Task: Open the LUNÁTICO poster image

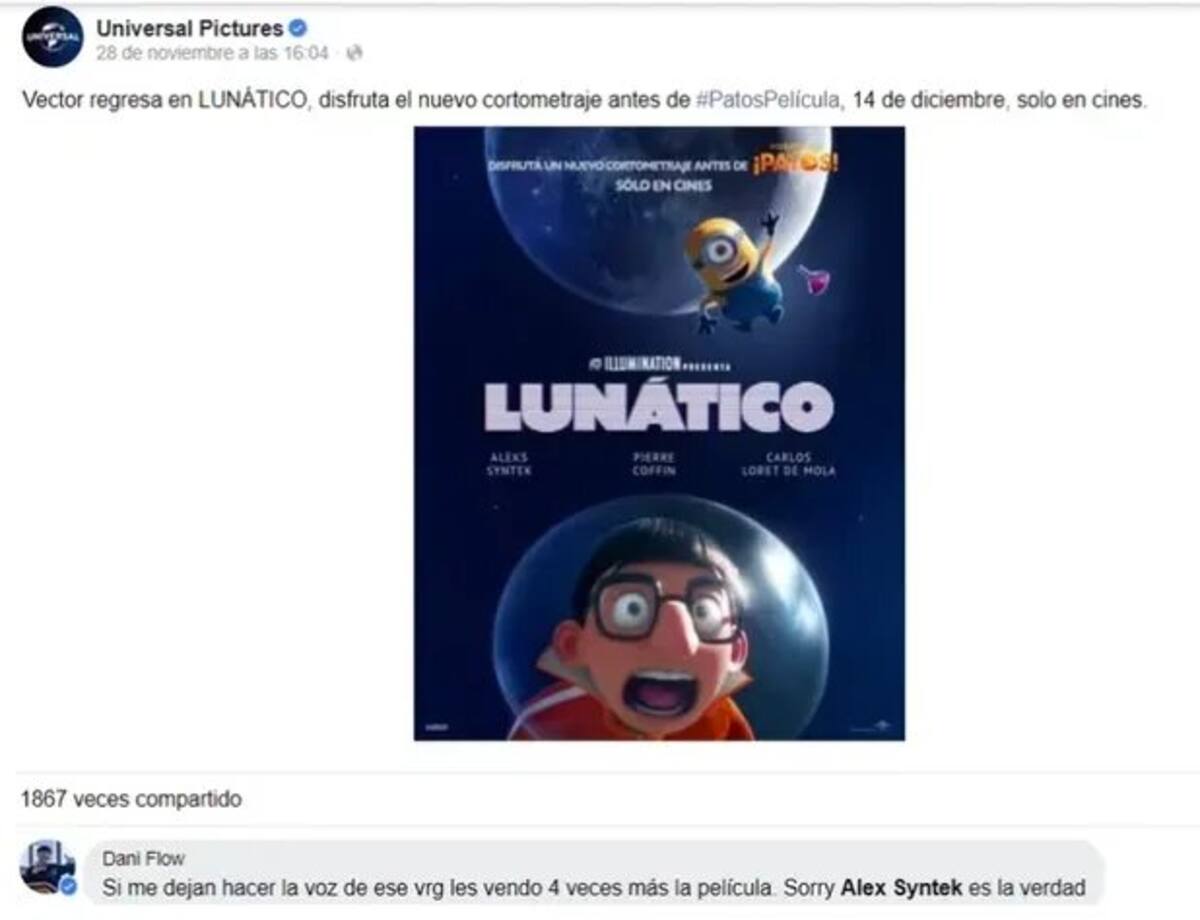Action: tap(659, 433)
